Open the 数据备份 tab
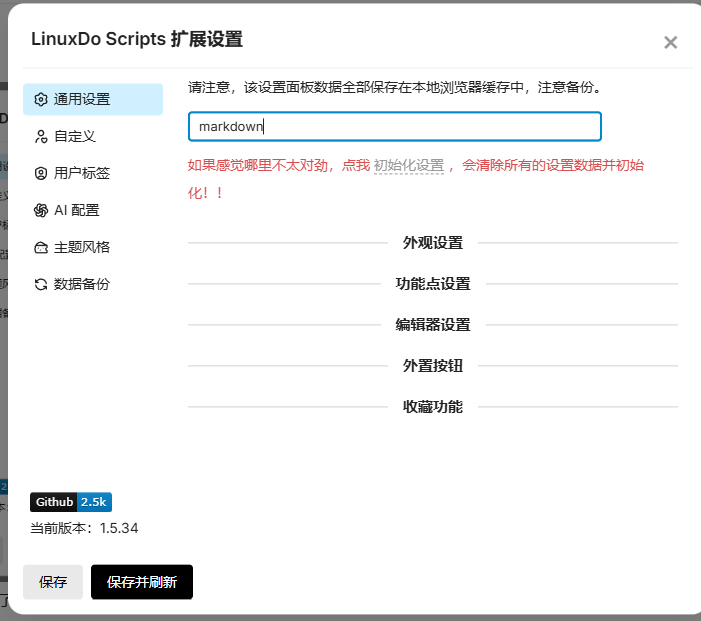The height and width of the screenshot is (621, 701). coord(93,284)
